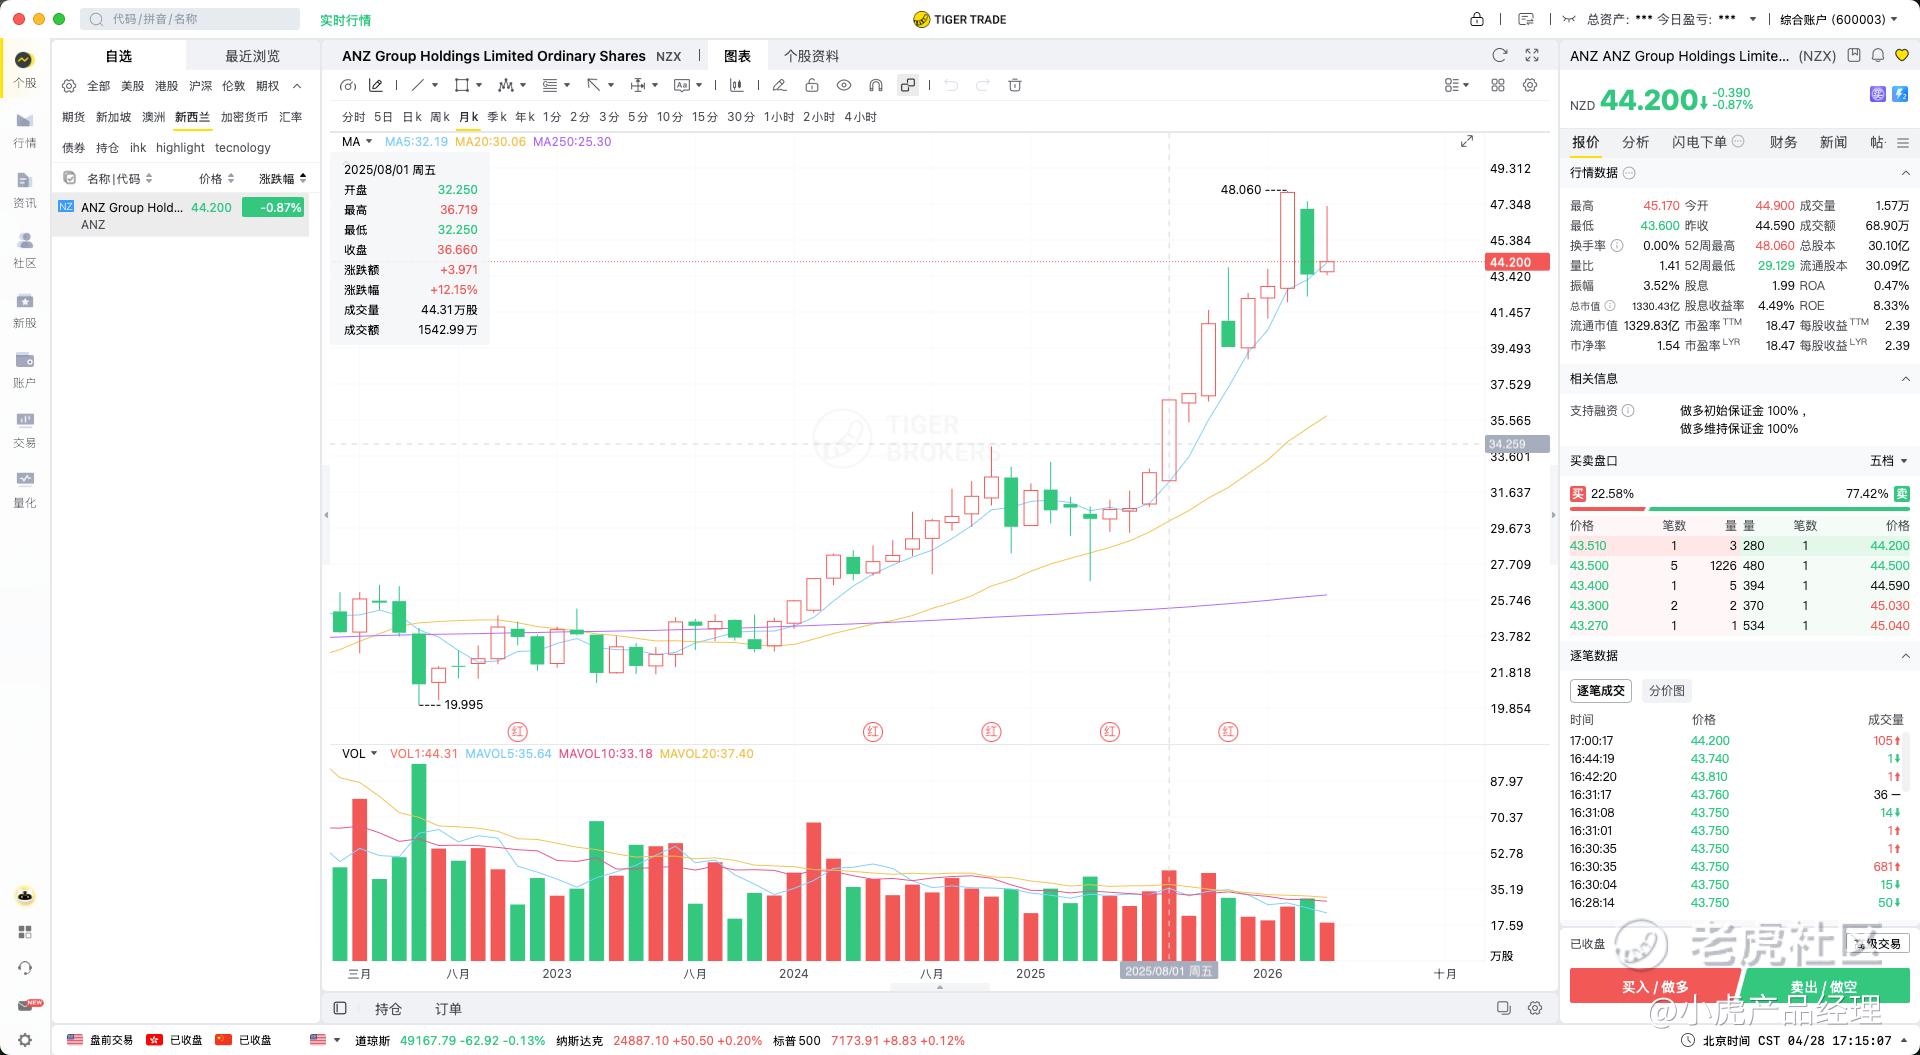The image size is (1920, 1055).
Task: Activate the magnet snap tool
Action: pyautogui.click(x=876, y=85)
